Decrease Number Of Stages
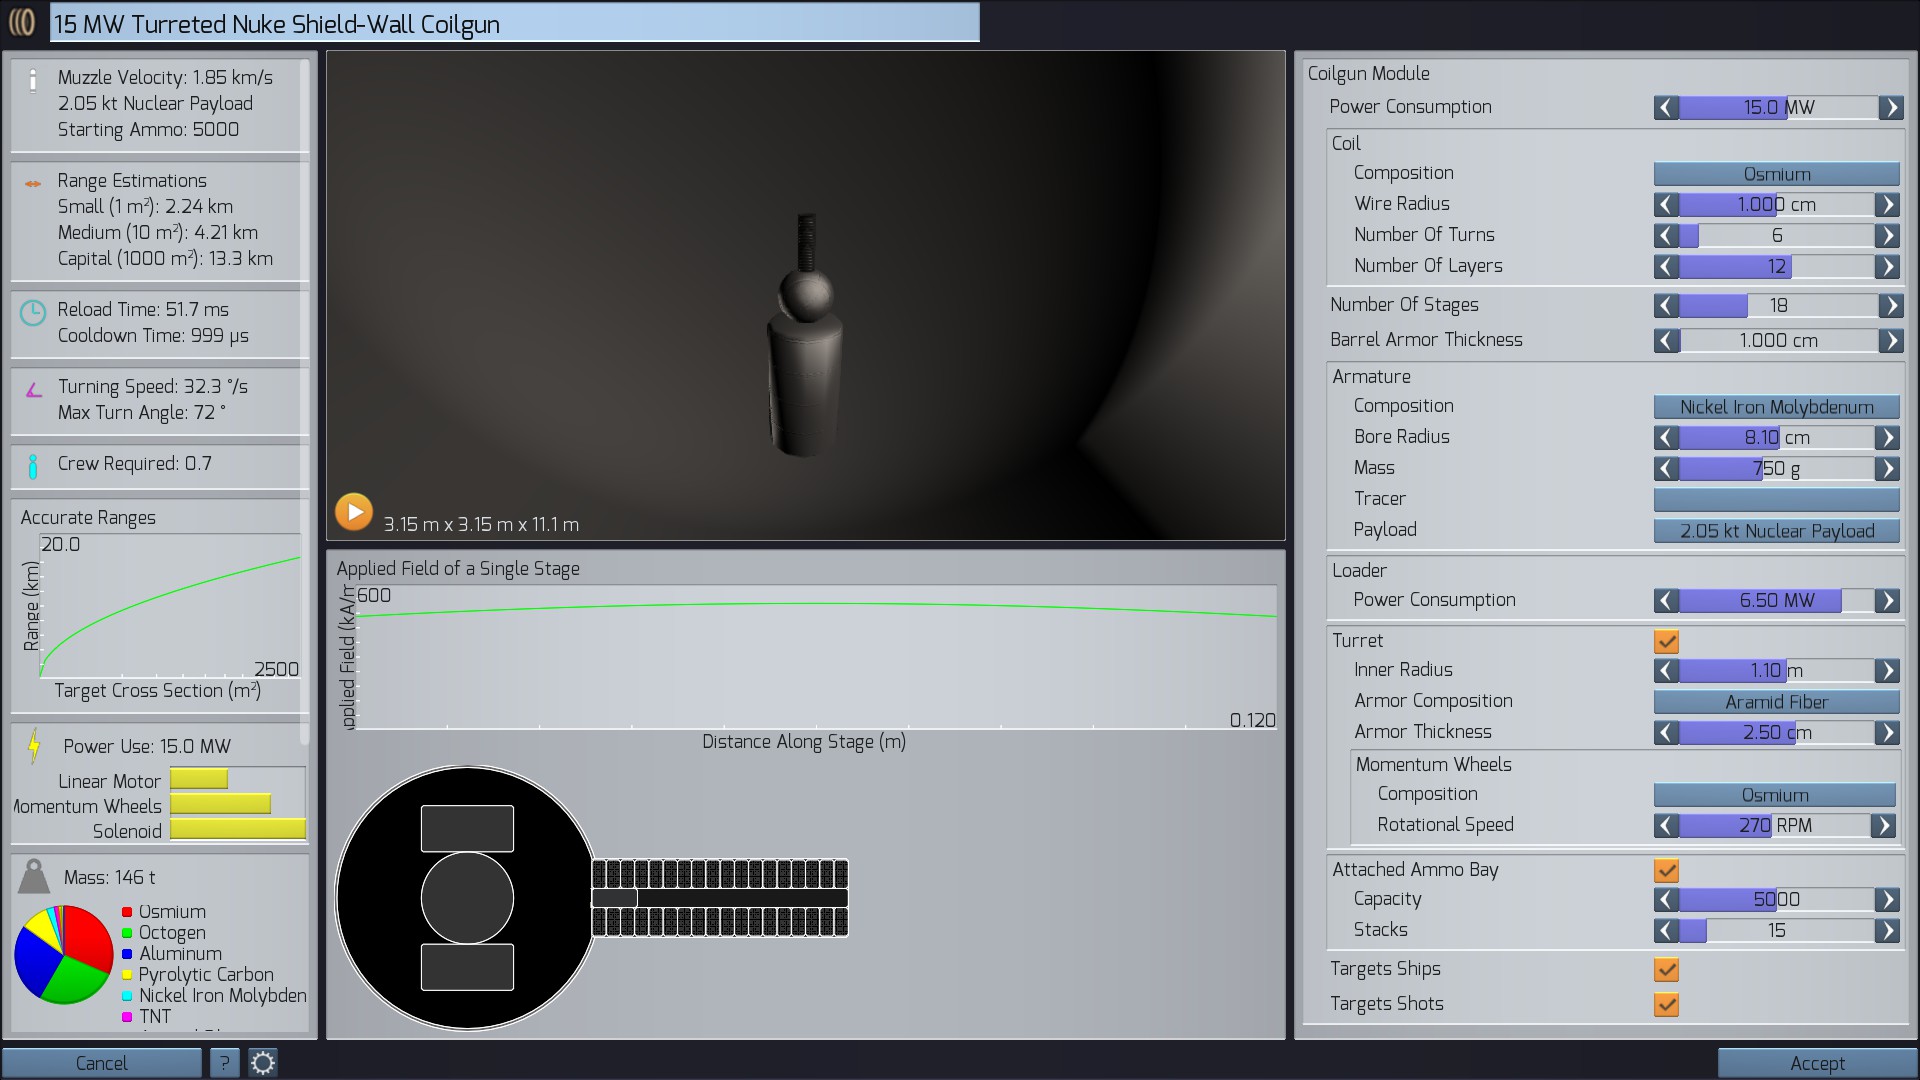1920x1080 pixels. tap(1666, 305)
